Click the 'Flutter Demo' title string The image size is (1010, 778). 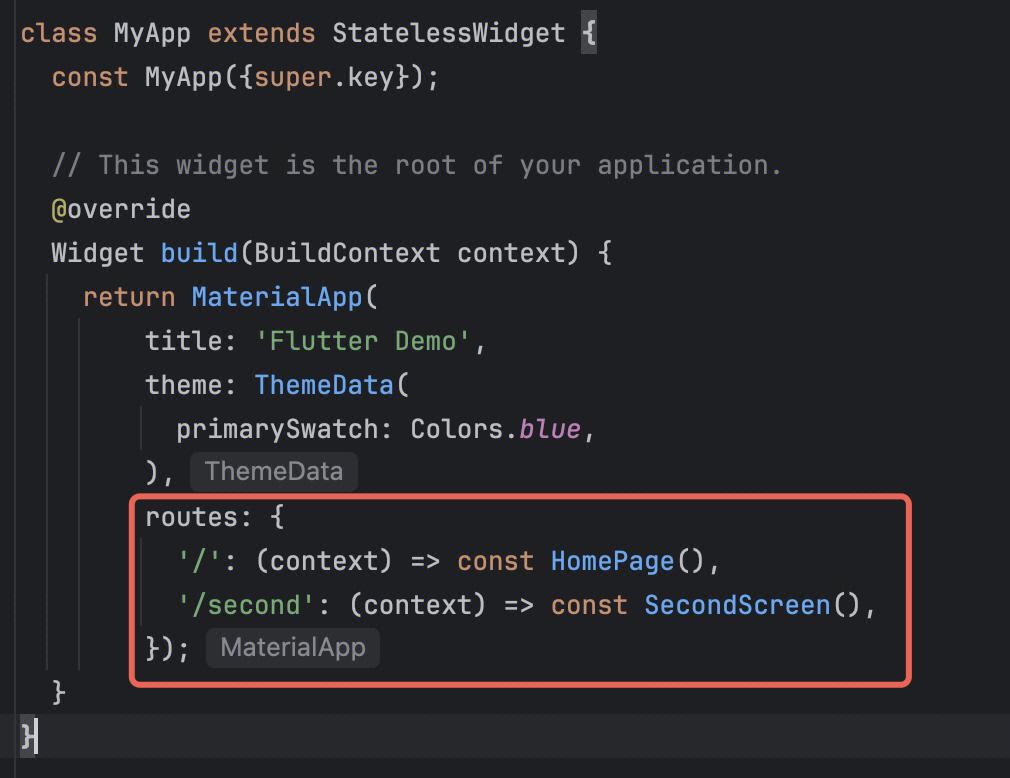[363, 341]
